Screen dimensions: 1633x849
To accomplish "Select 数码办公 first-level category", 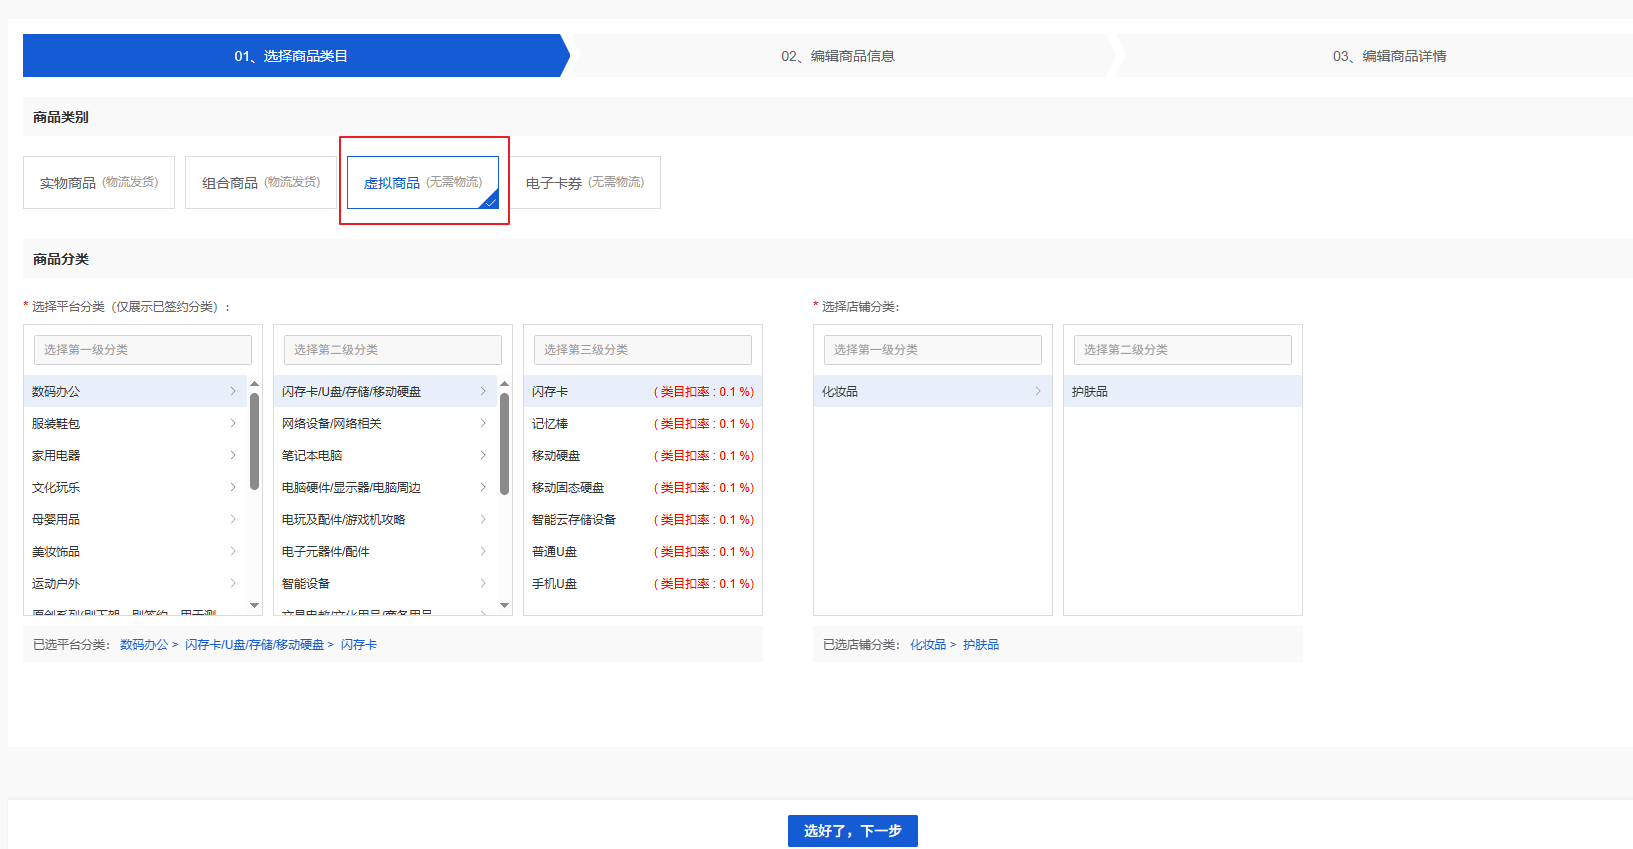I will [135, 391].
